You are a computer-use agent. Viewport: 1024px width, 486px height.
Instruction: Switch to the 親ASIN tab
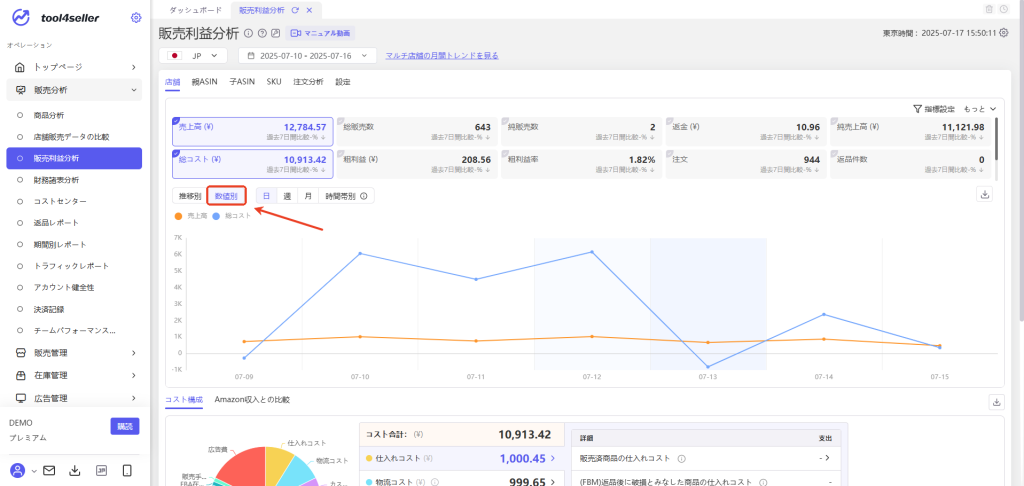(204, 82)
